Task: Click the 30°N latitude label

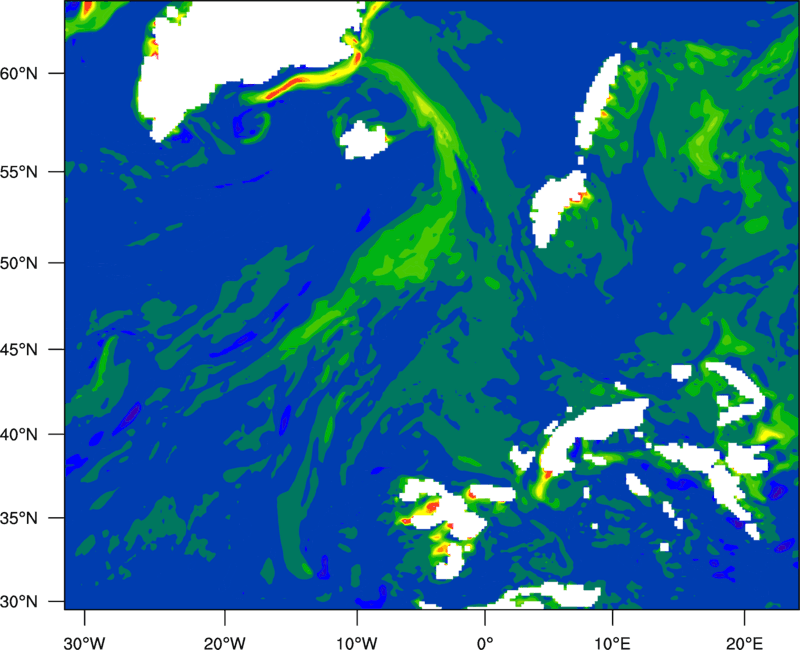Action: [19, 602]
